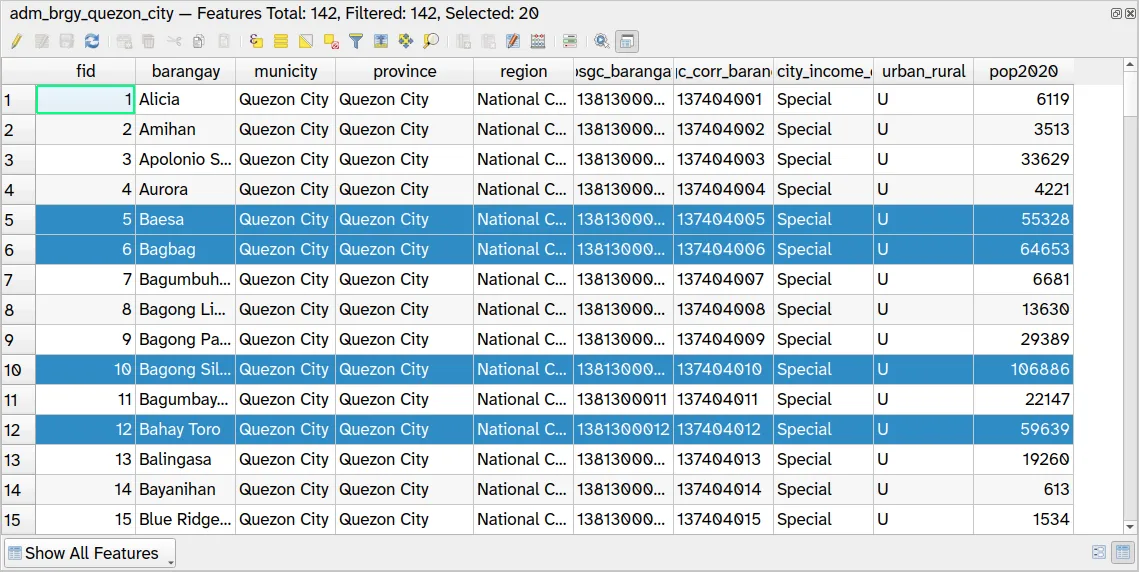1139x572 pixels.
Task: Click the Bayanihan barangay cell
Action: click(x=185, y=489)
